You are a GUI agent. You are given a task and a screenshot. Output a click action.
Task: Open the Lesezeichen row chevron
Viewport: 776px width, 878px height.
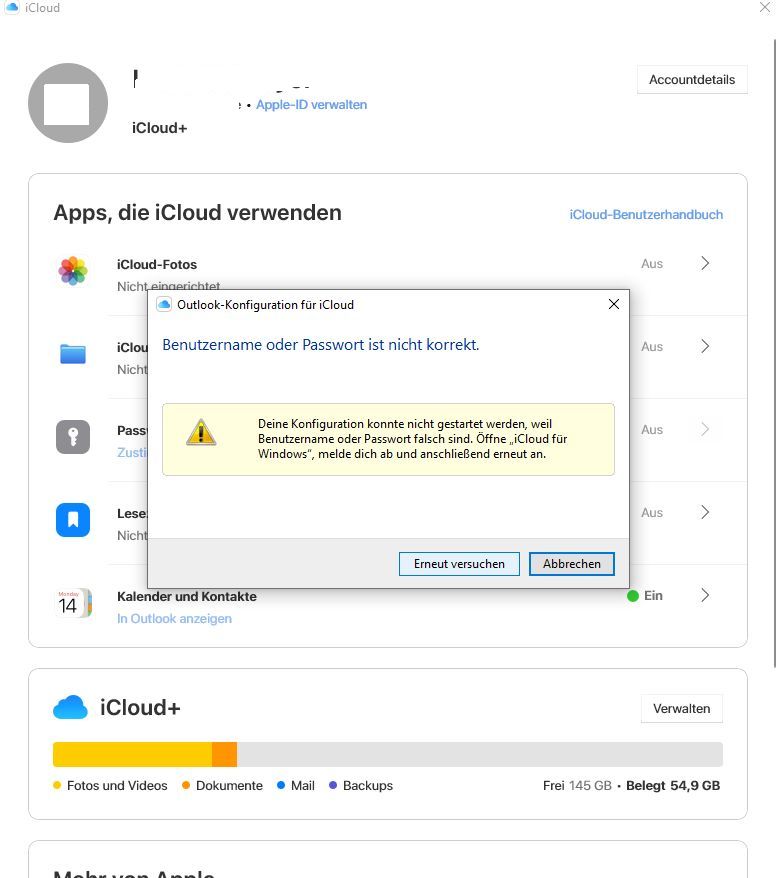click(x=705, y=512)
